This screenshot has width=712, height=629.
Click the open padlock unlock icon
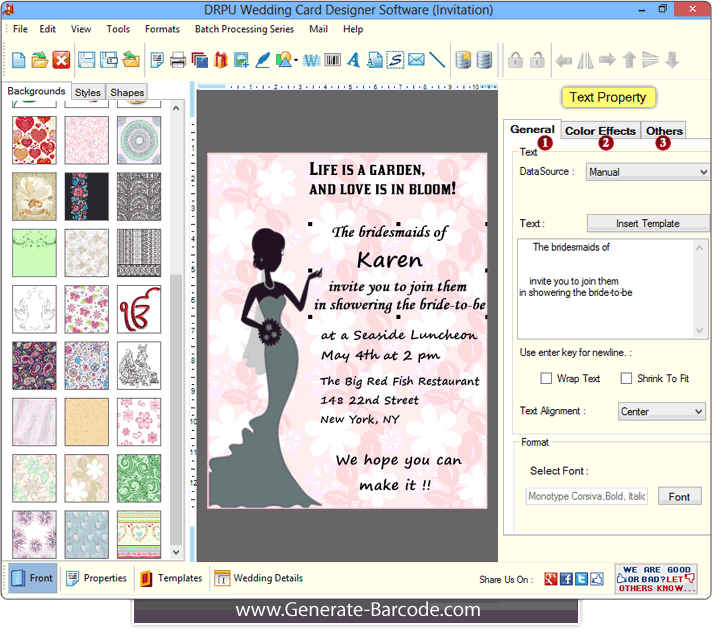(537, 60)
